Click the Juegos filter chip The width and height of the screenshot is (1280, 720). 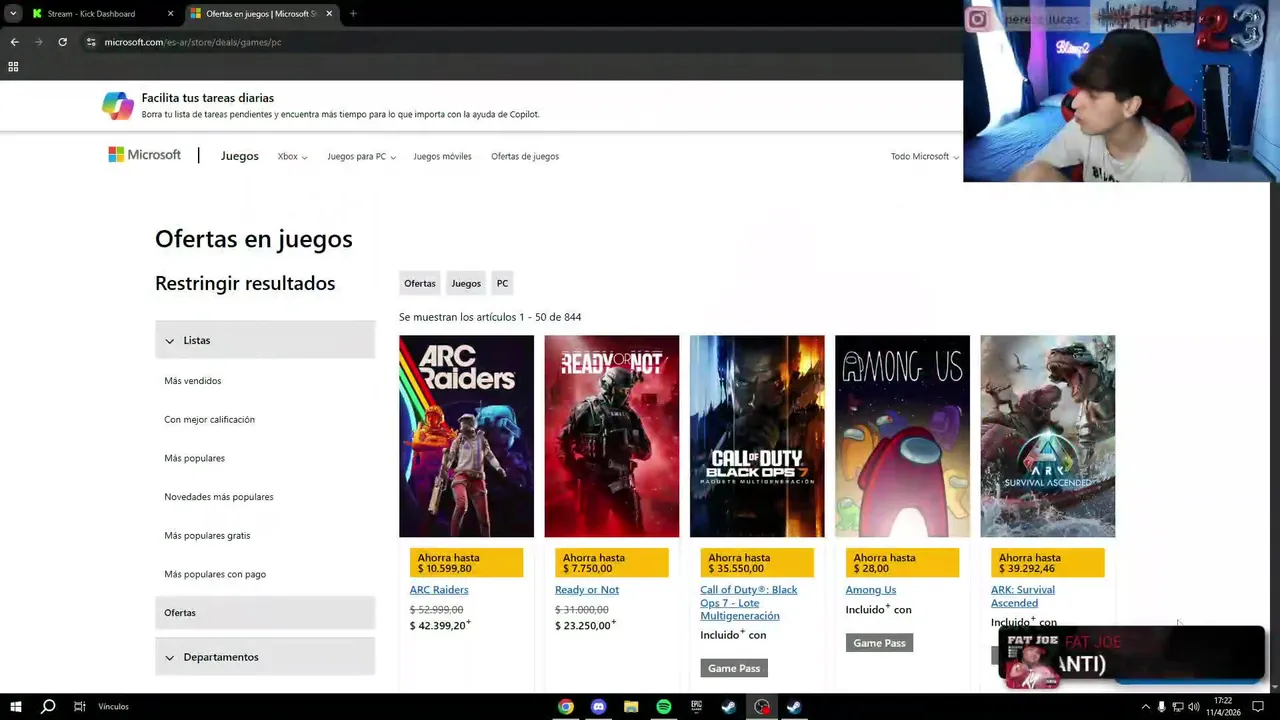click(x=466, y=283)
